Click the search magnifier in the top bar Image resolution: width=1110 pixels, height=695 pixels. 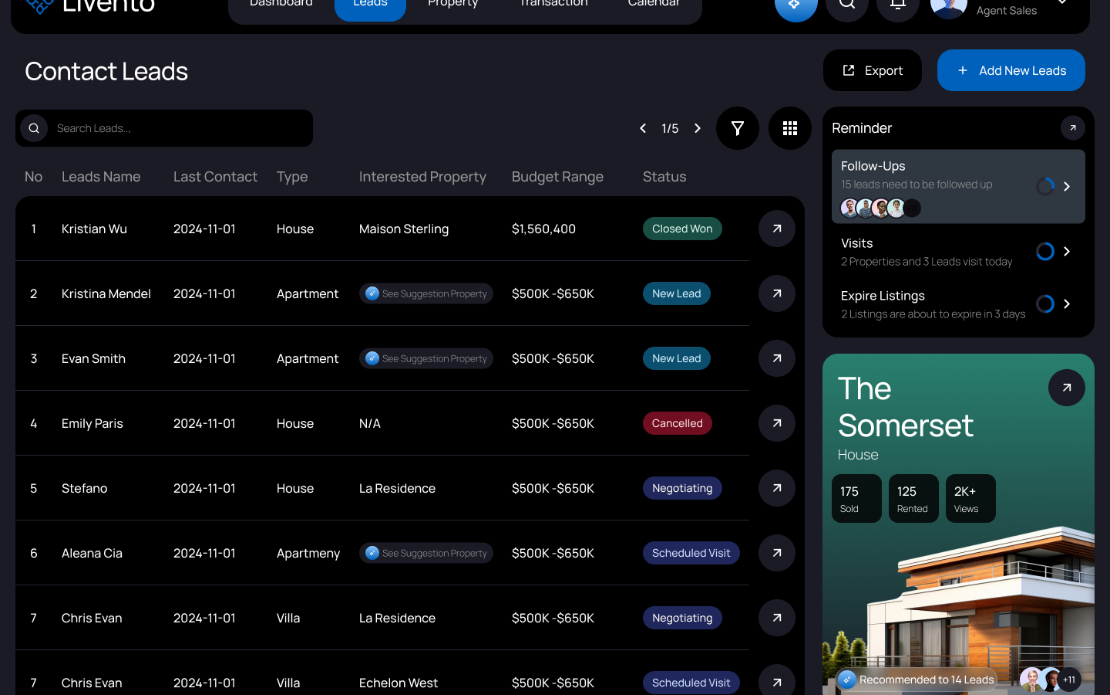pyautogui.click(x=847, y=4)
